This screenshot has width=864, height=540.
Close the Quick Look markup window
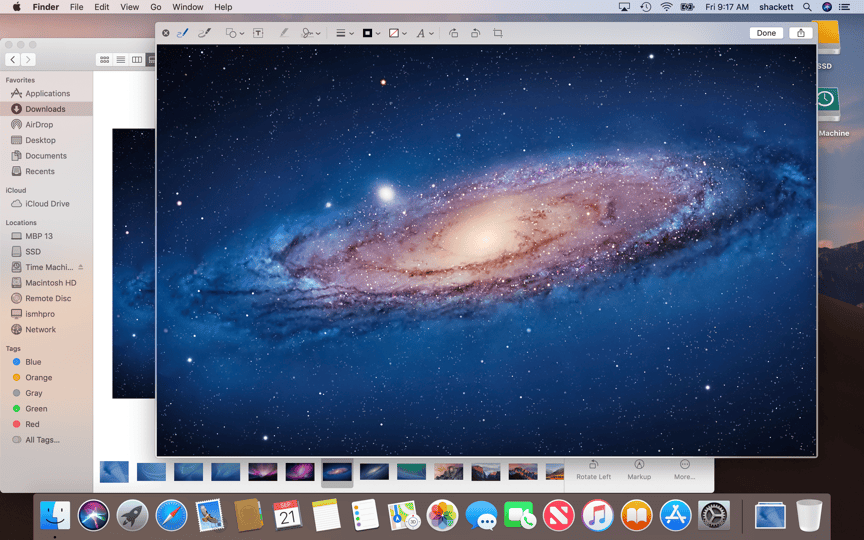point(165,33)
